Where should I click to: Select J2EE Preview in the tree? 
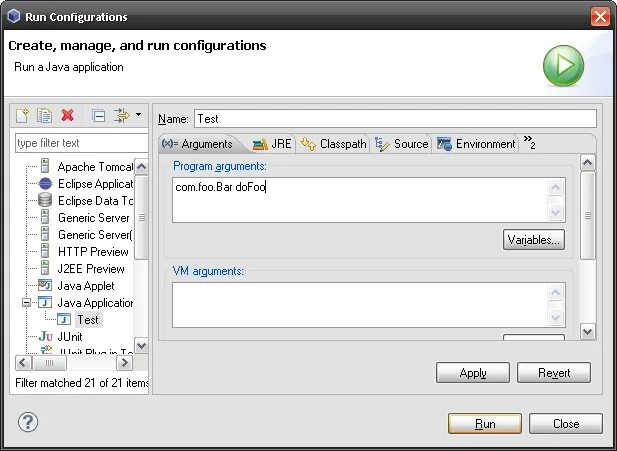pyautogui.click(x=91, y=268)
